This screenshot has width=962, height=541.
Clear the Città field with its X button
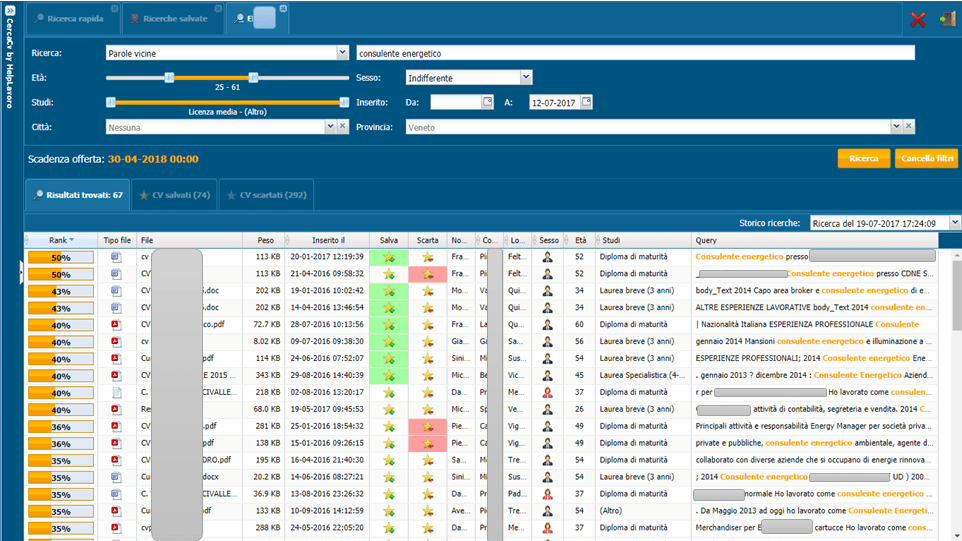tap(343, 127)
